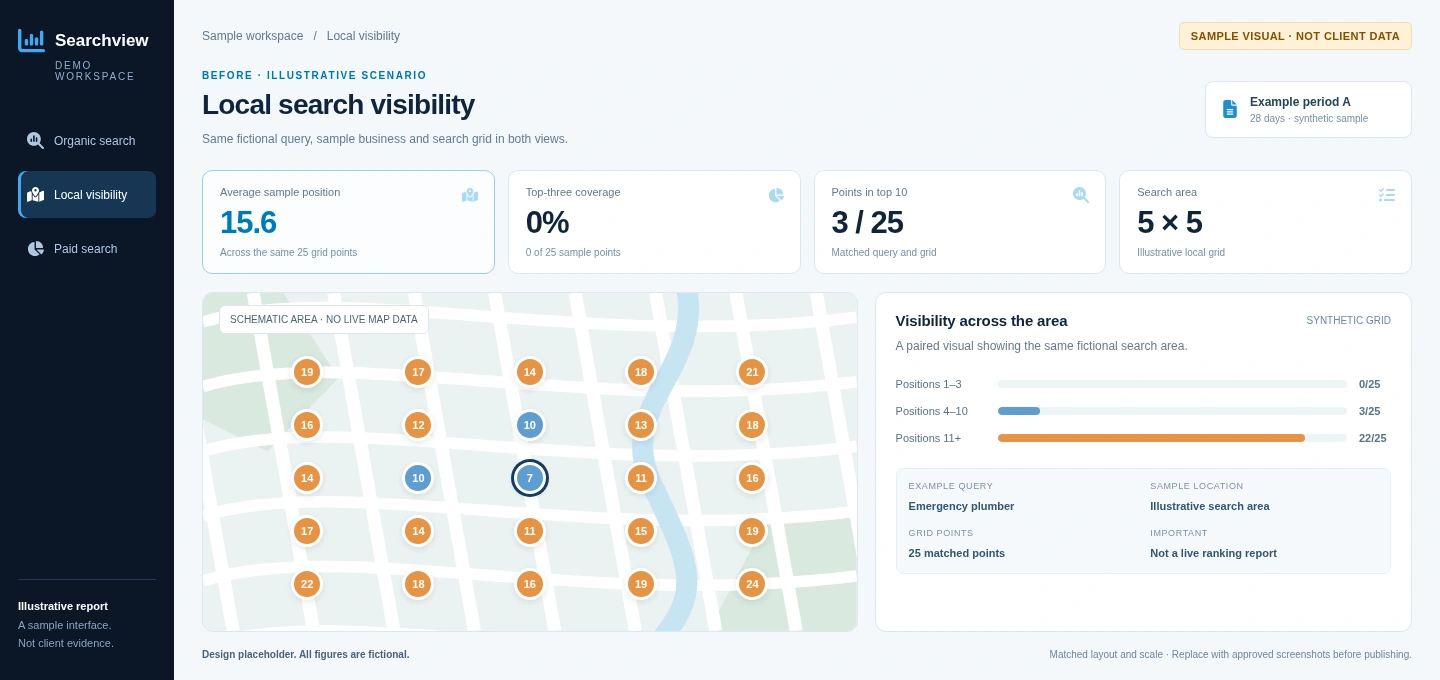Click the Matched query and grid caption
The height and width of the screenshot is (680, 1440).
click(x=884, y=253)
